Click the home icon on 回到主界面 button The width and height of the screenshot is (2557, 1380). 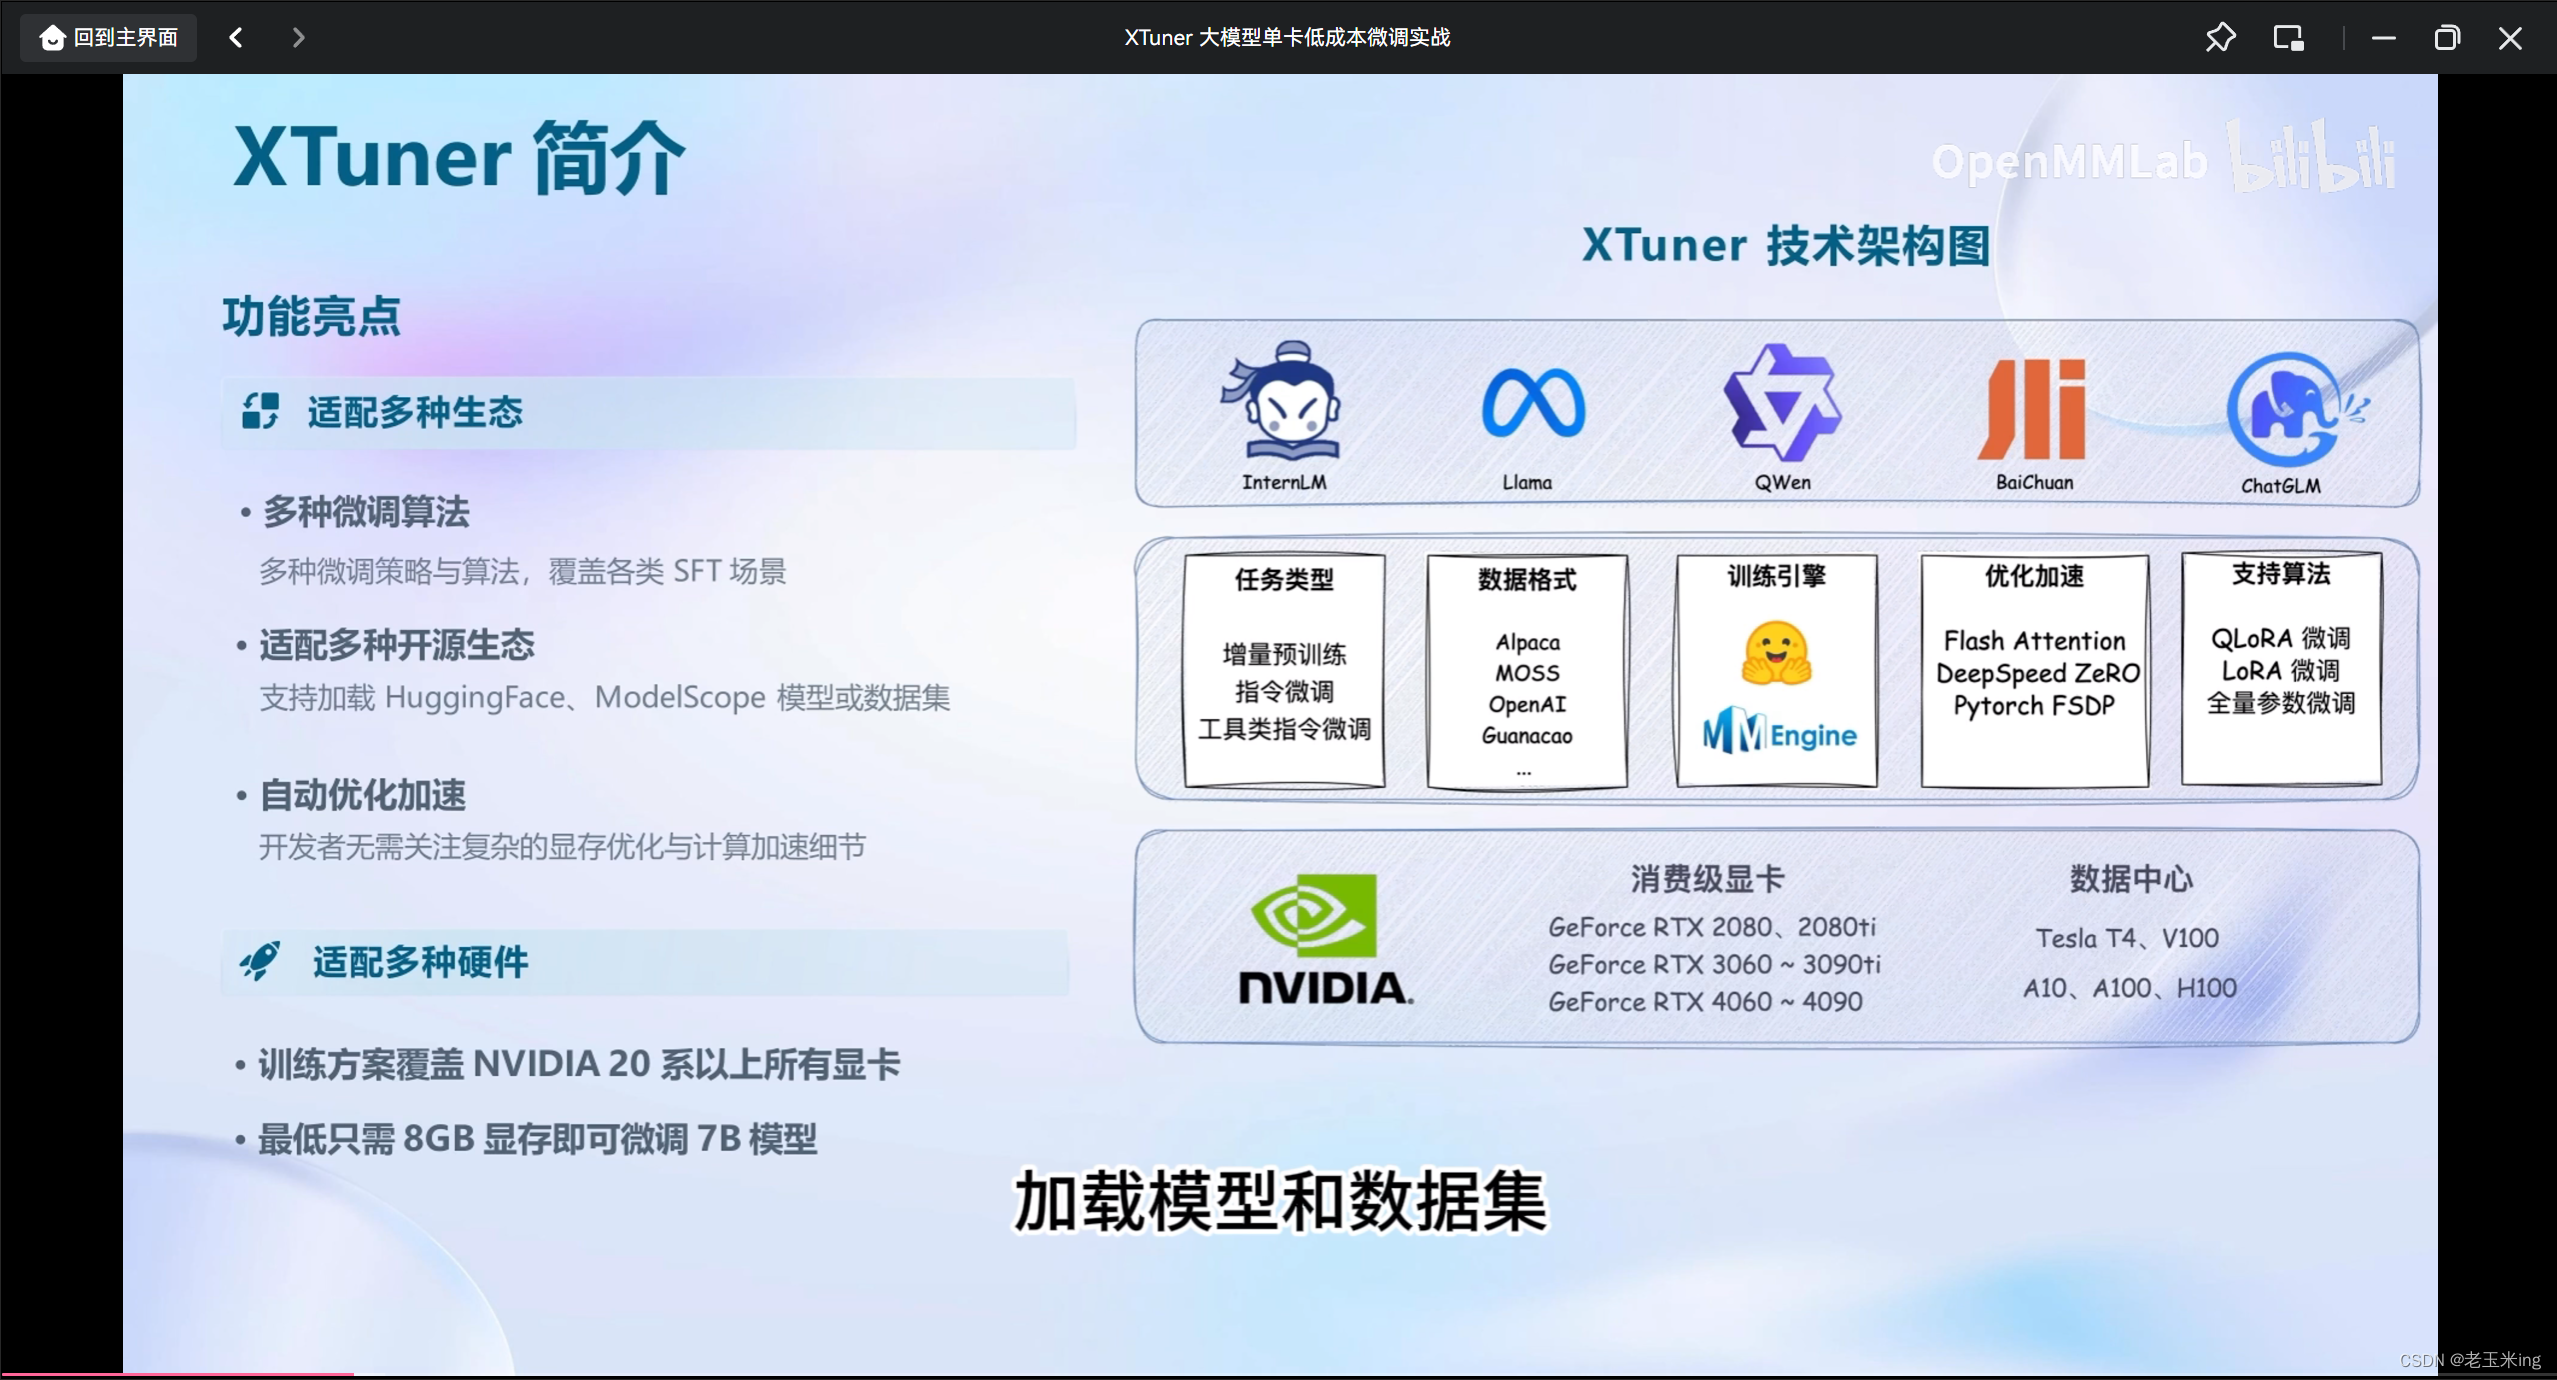tap(52, 37)
